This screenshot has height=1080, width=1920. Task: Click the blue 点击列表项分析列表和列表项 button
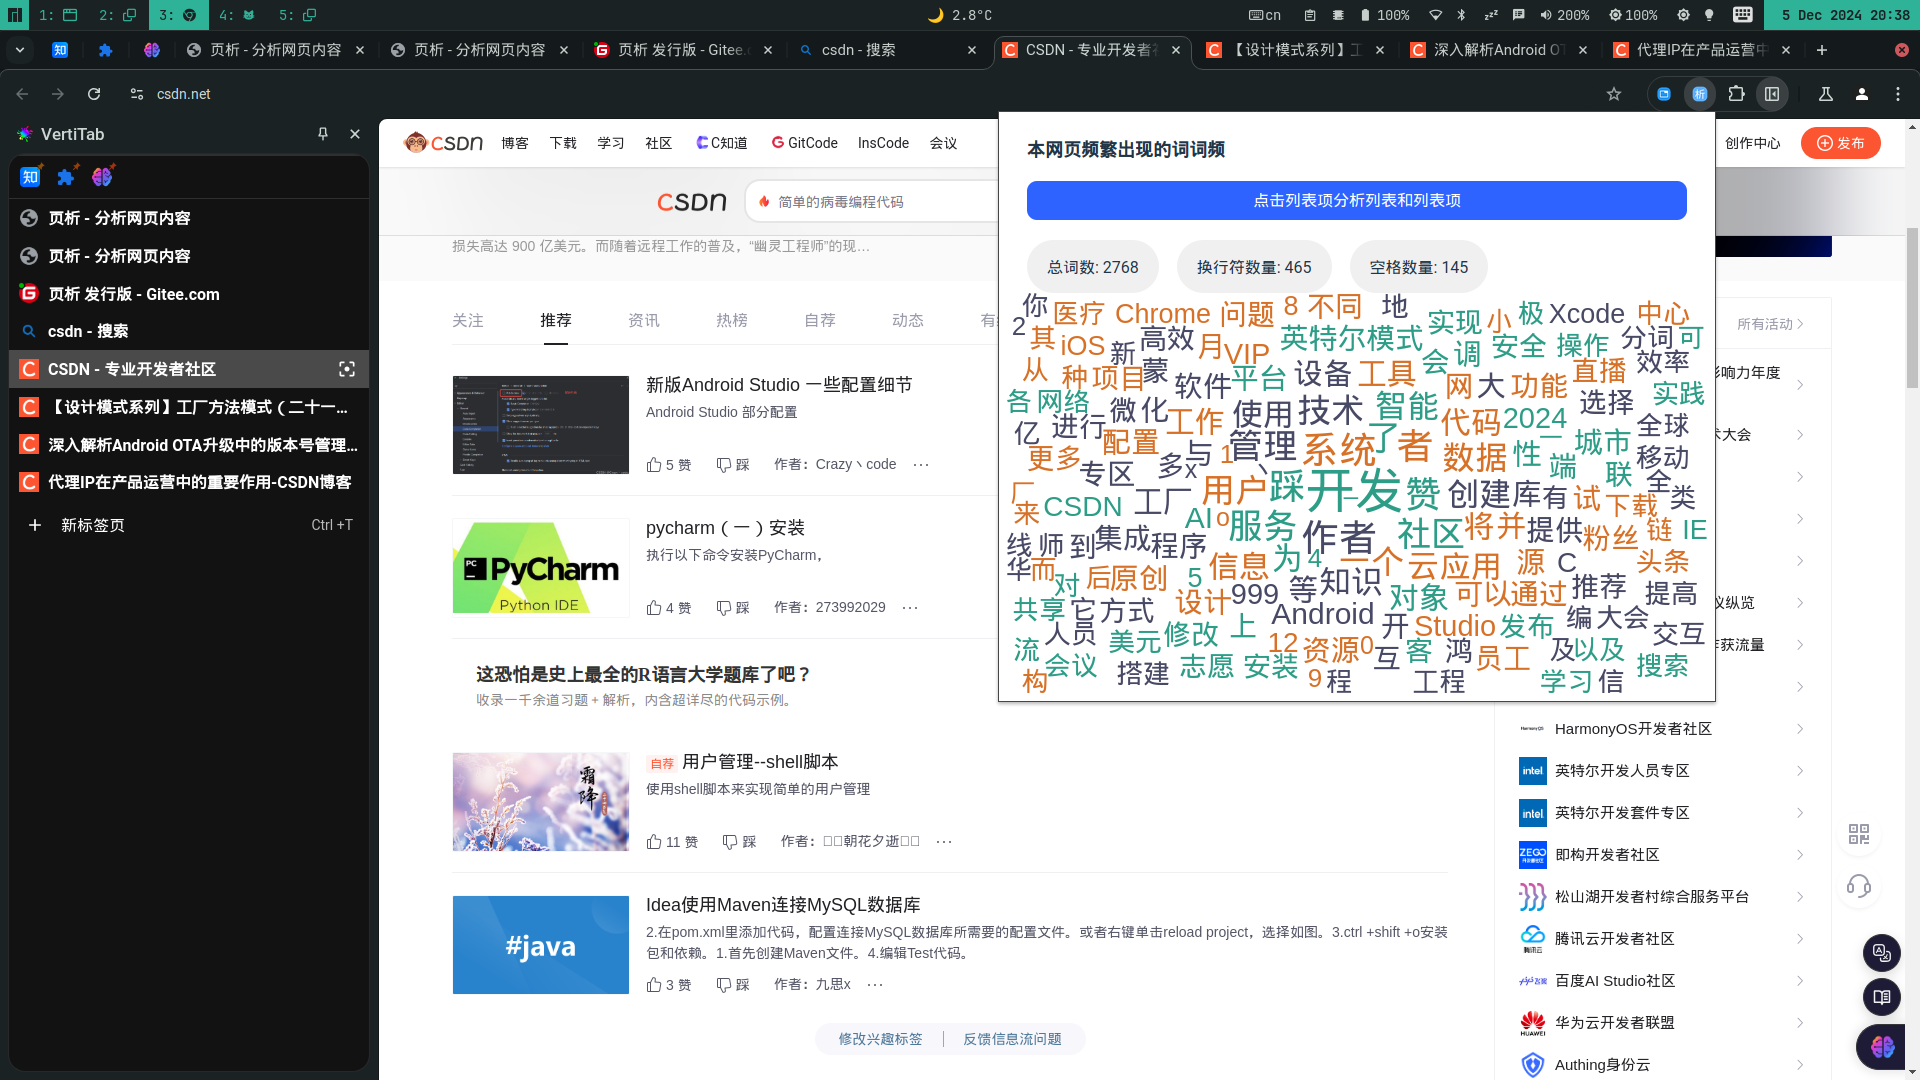tap(1356, 201)
